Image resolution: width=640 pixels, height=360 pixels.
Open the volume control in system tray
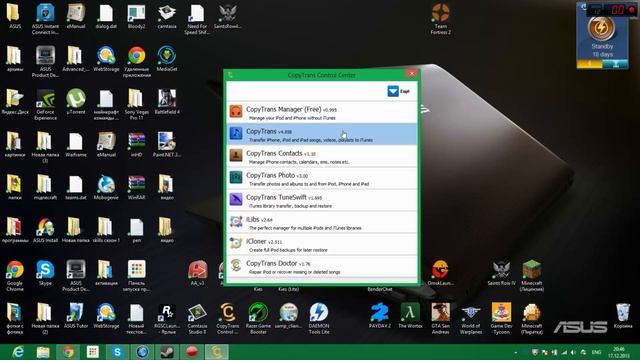pos(573,352)
